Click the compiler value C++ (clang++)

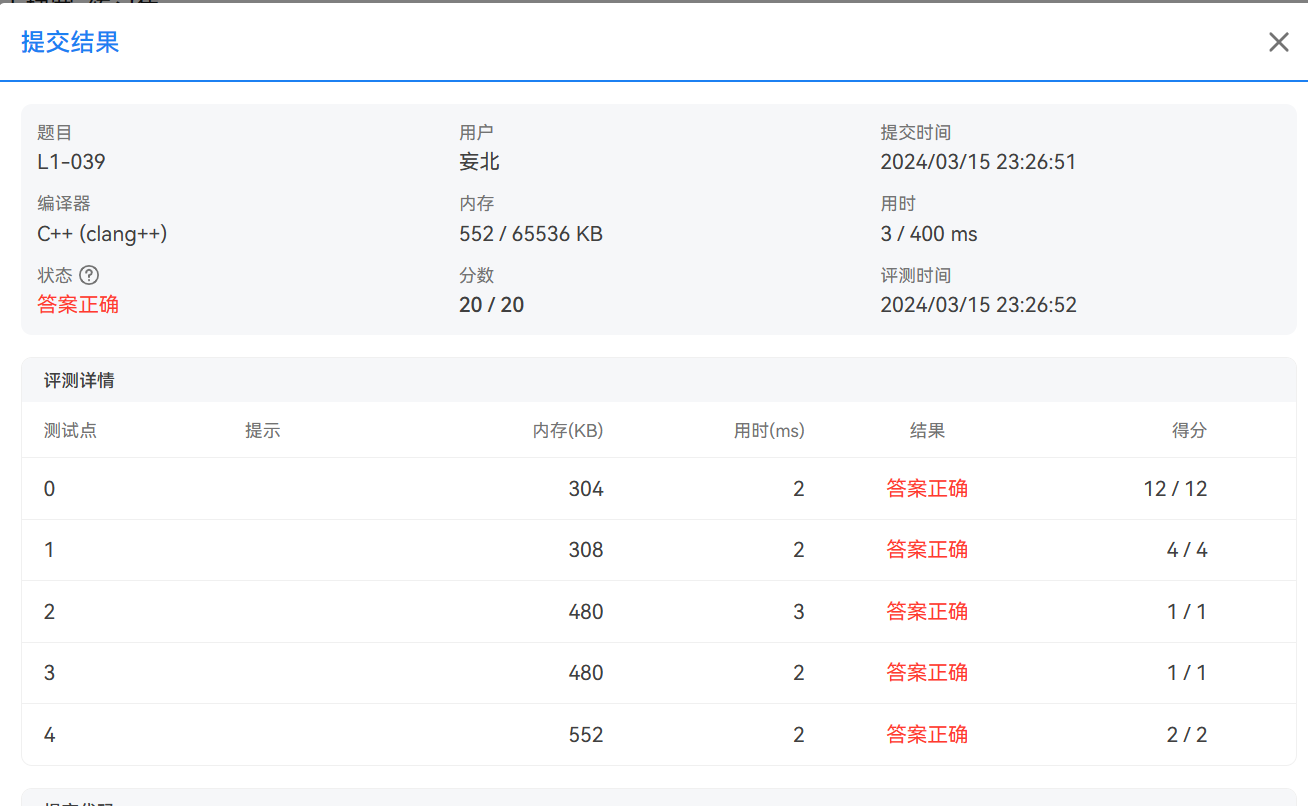tap(102, 234)
